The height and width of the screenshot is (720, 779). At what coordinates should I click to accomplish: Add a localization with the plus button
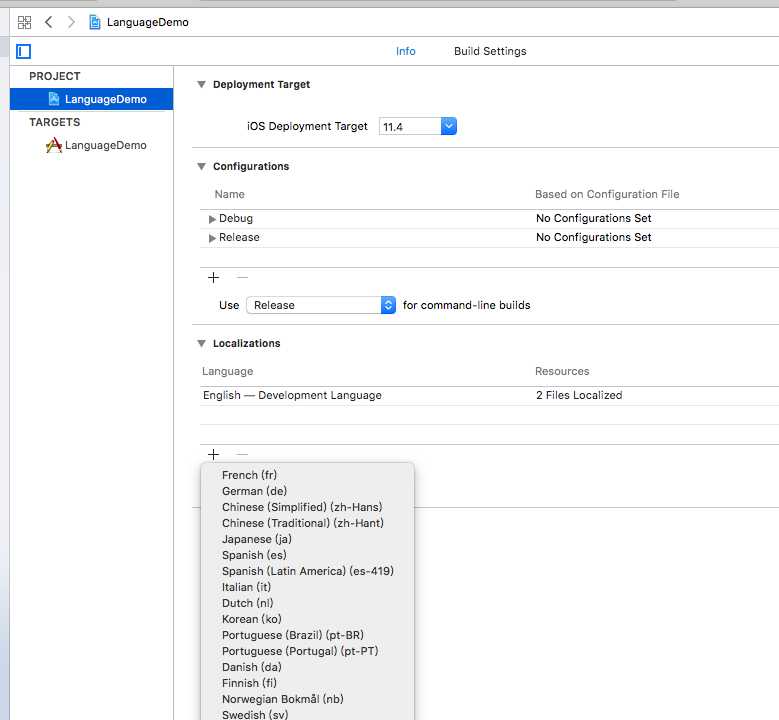pos(214,454)
